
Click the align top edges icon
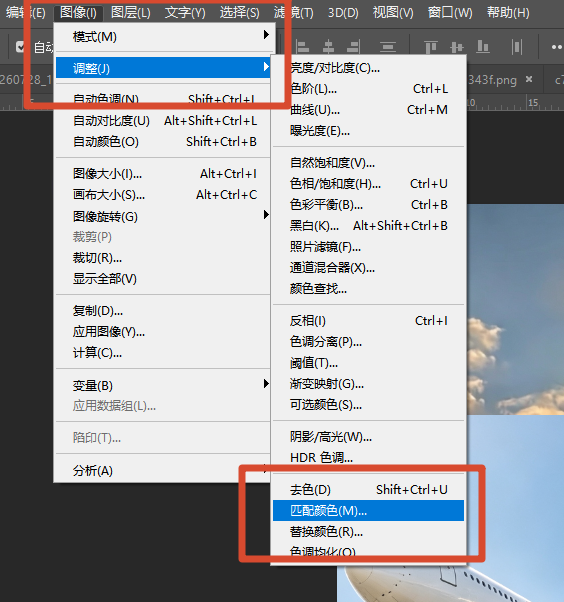coord(431,47)
